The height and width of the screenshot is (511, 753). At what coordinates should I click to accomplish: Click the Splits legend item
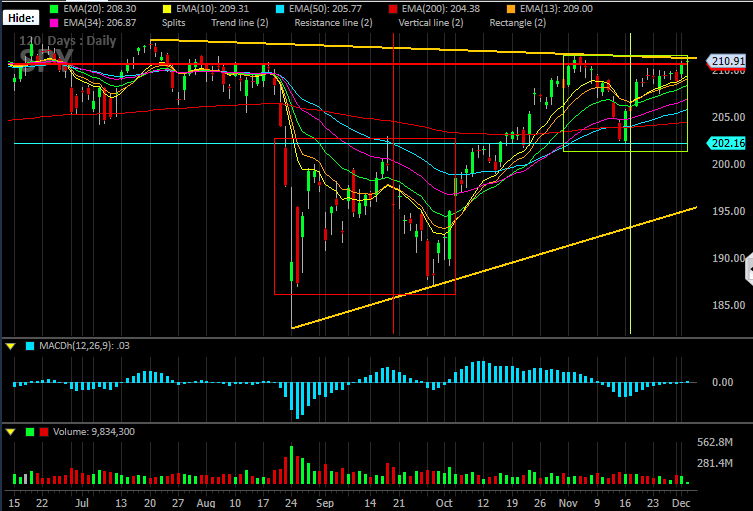point(173,23)
